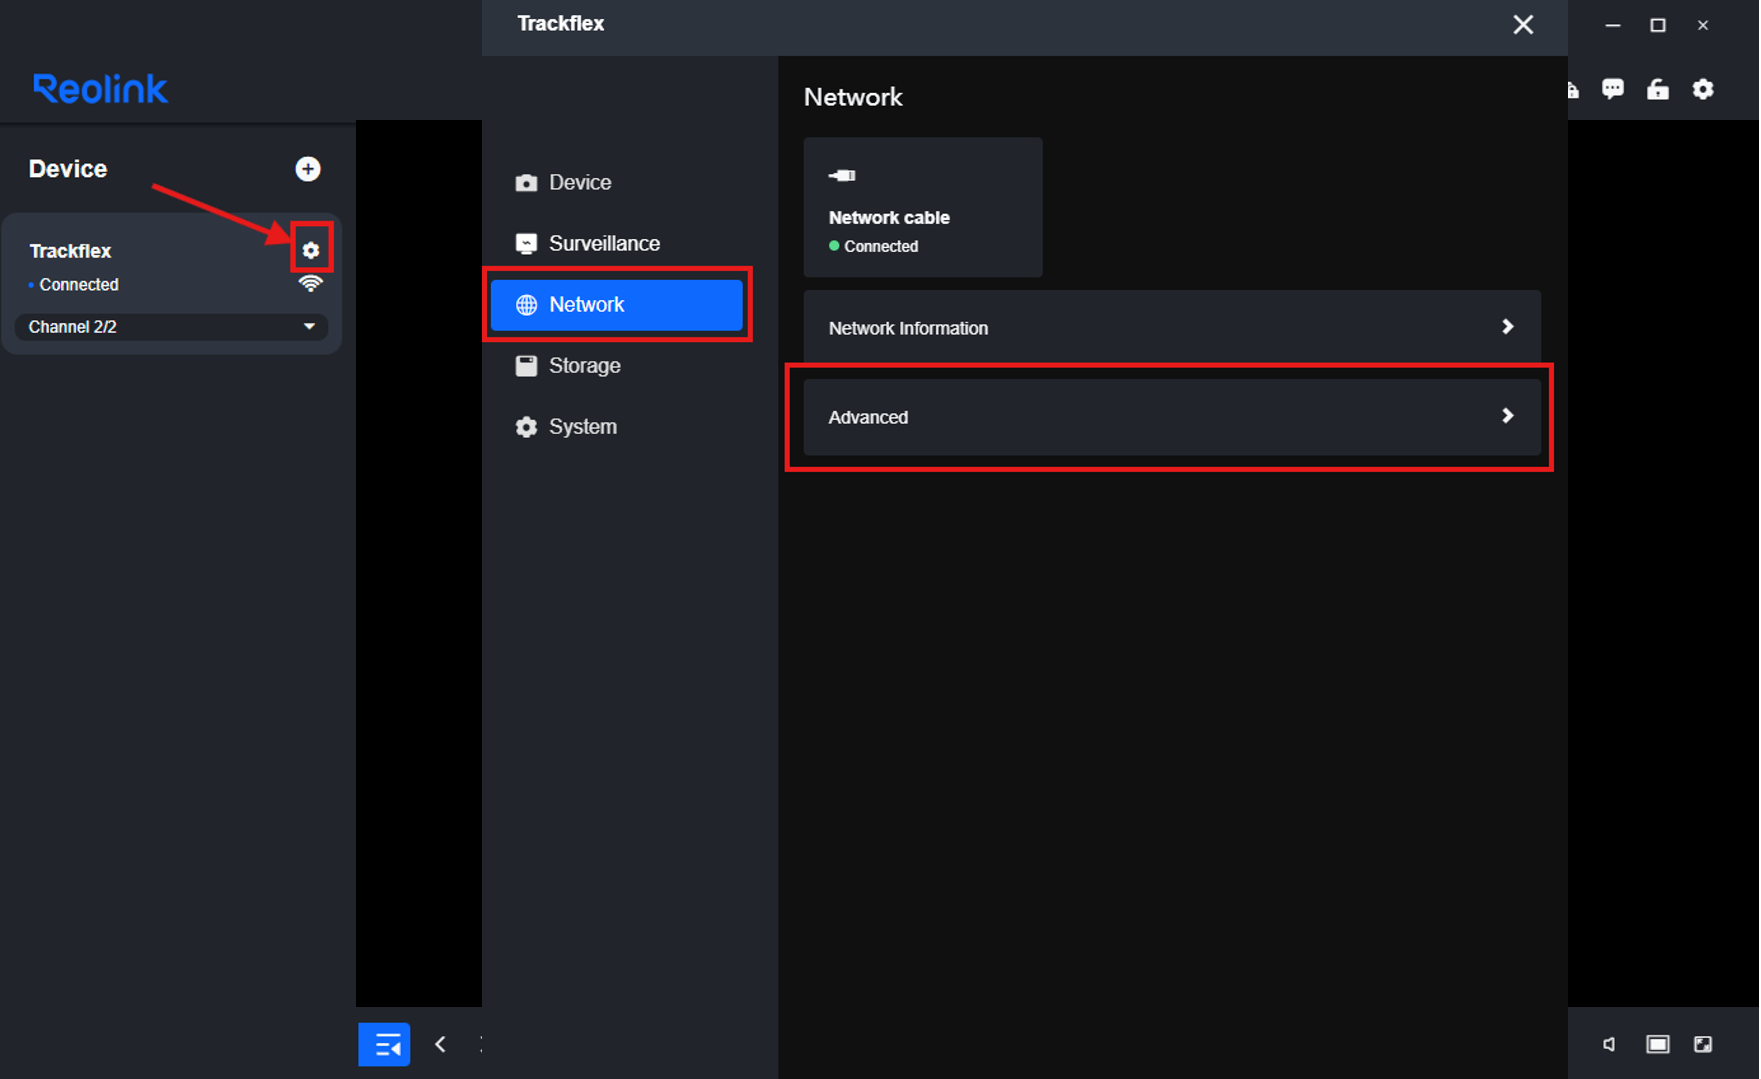
Task: Click the Trackflex dialog title
Action: (x=561, y=24)
